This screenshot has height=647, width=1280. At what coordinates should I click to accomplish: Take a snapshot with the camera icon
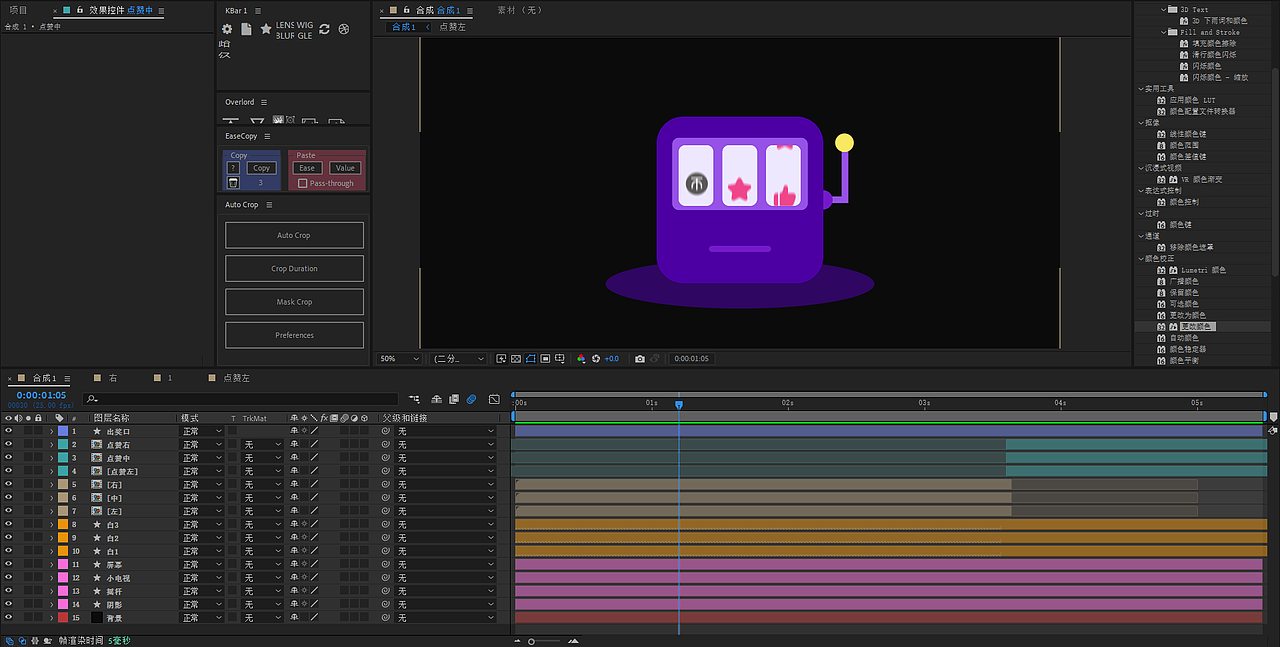pyautogui.click(x=640, y=358)
